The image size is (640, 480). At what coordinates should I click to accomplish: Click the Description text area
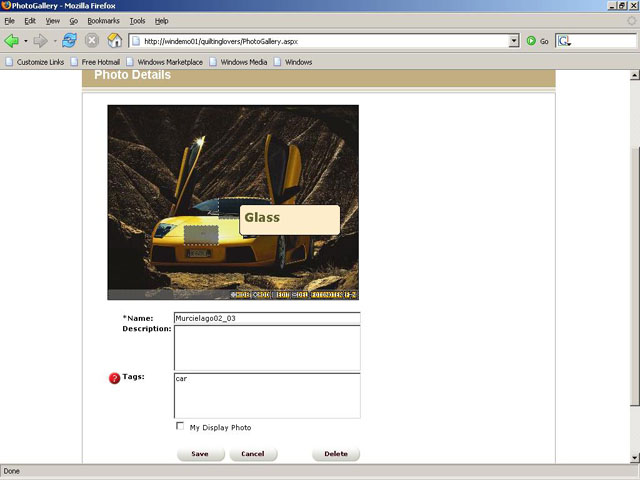tap(267, 348)
